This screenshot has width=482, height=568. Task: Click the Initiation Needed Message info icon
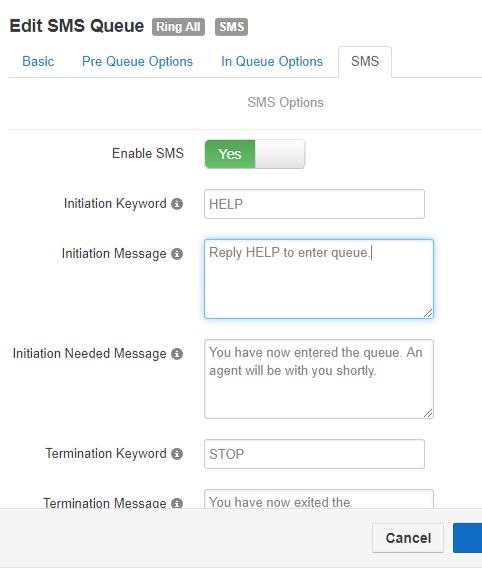[x=177, y=354]
